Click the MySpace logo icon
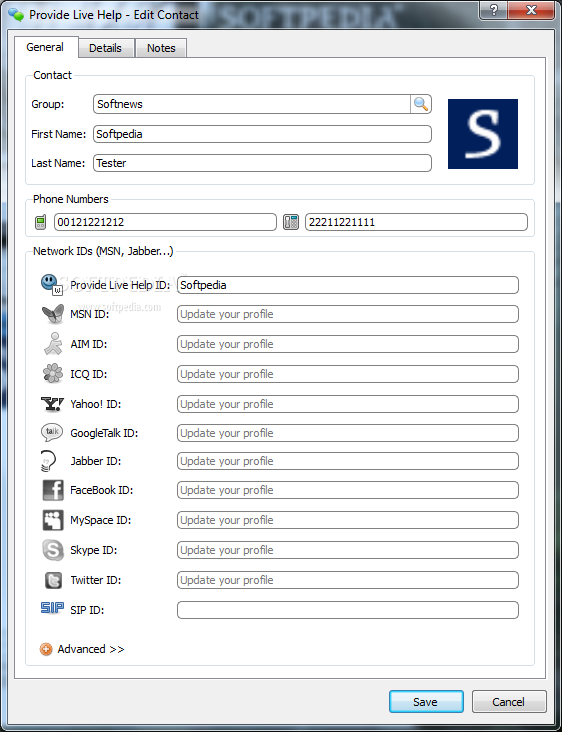562x732 pixels. coord(53,520)
